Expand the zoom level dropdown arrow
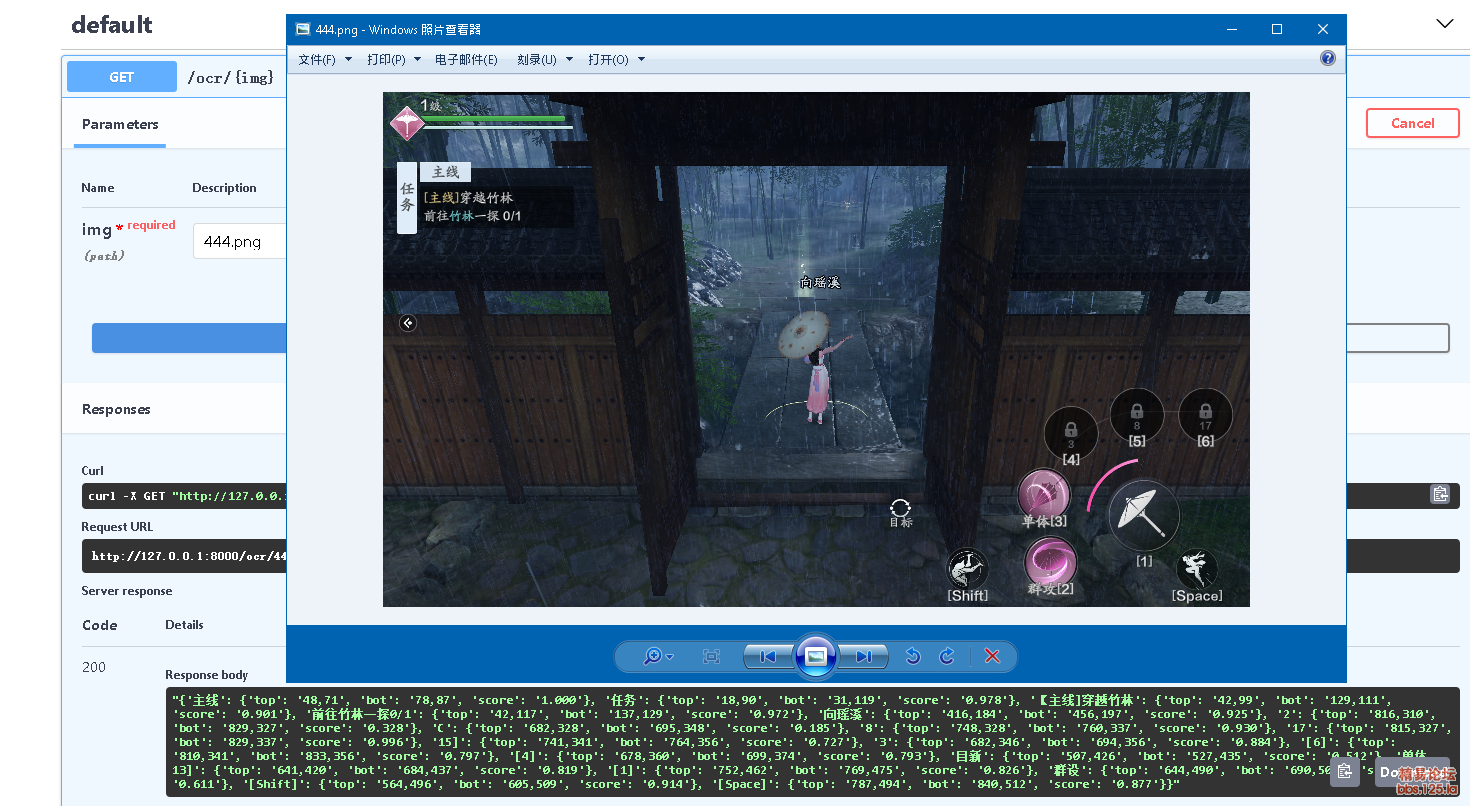 click(670, 657)
